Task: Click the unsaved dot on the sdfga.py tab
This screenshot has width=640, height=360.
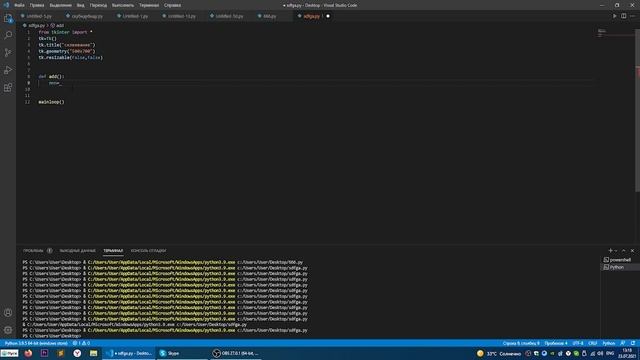Action: click(x=328, y=16)
